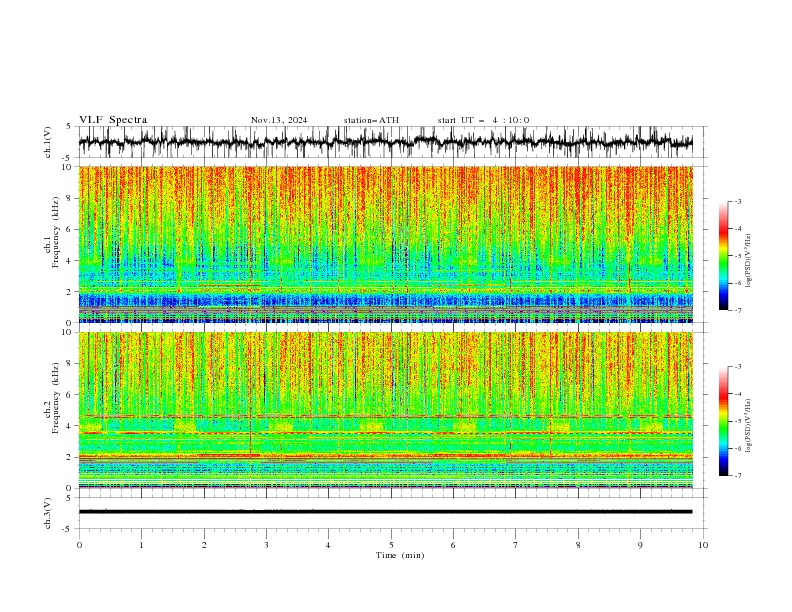Click the "9" time axis tick label

[640, 545]
